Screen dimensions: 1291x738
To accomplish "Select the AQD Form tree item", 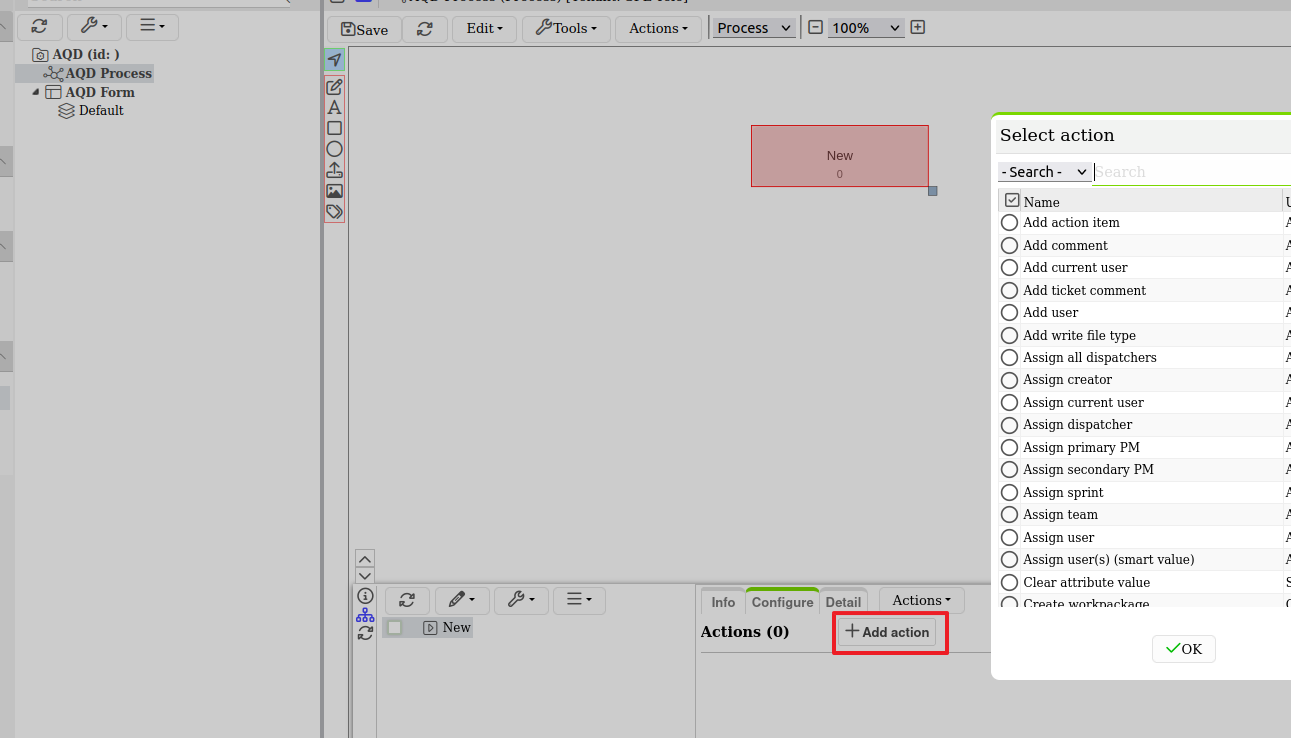I will (100, 92).
